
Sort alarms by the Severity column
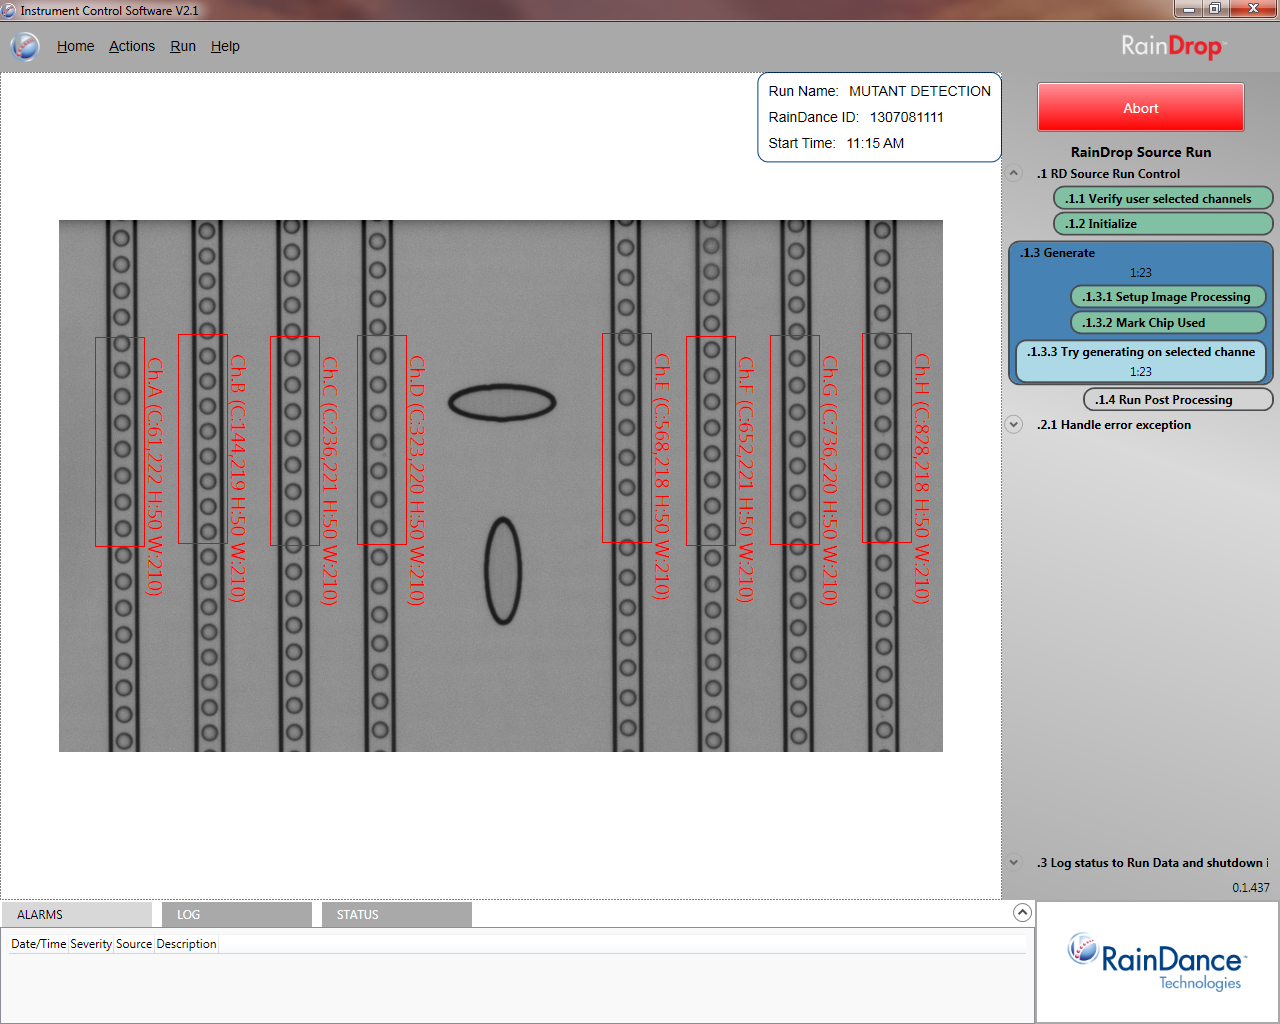click(91, 944)
